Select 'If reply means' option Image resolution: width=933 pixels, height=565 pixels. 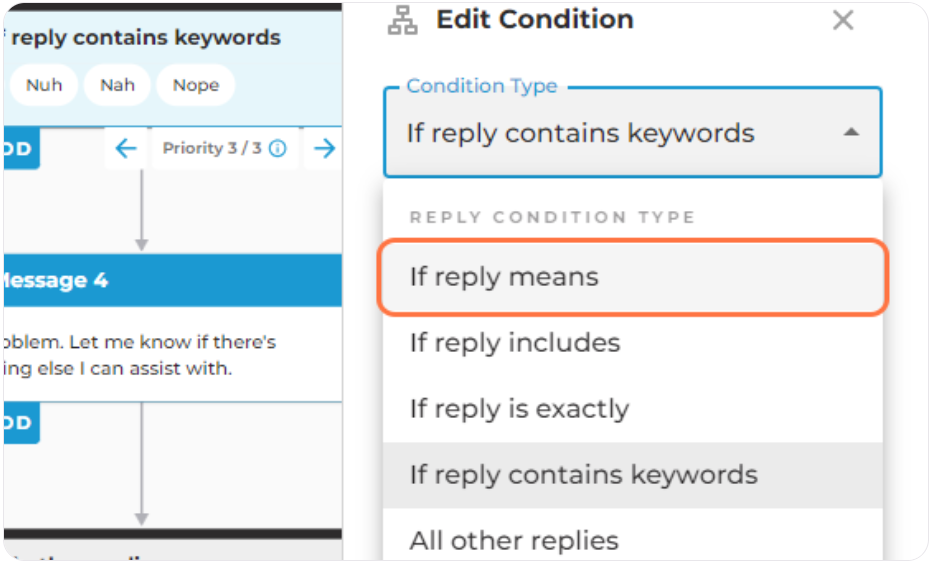[x=633, y=277]
